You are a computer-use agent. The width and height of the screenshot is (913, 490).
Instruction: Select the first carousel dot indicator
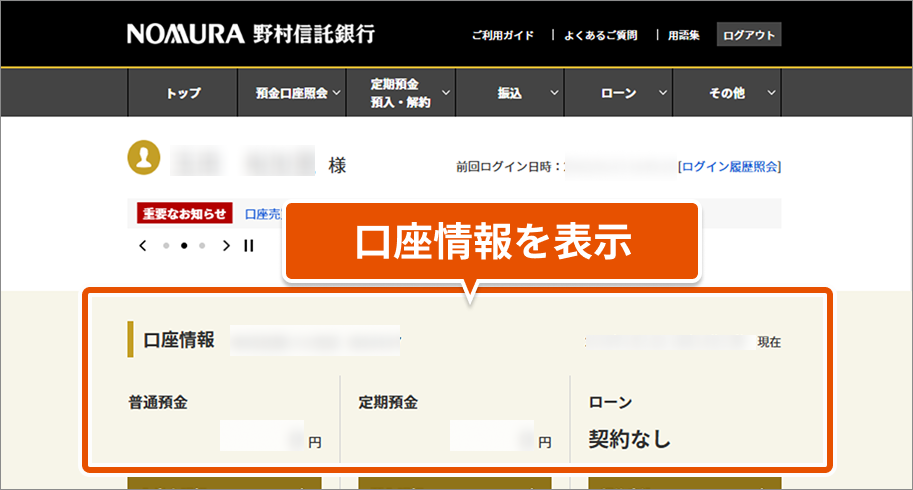[x=166, y=245]
